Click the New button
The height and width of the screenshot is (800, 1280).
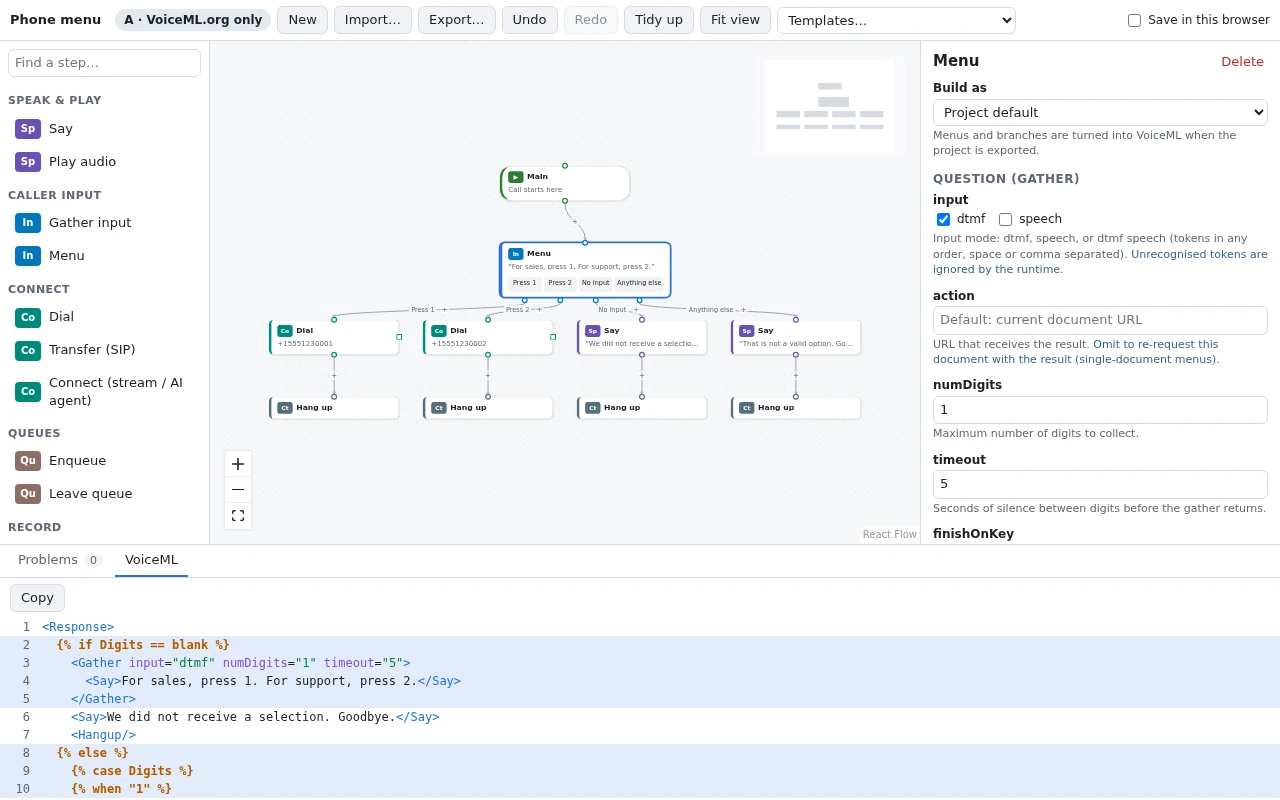pyautogui.click(x=302, y=20)
